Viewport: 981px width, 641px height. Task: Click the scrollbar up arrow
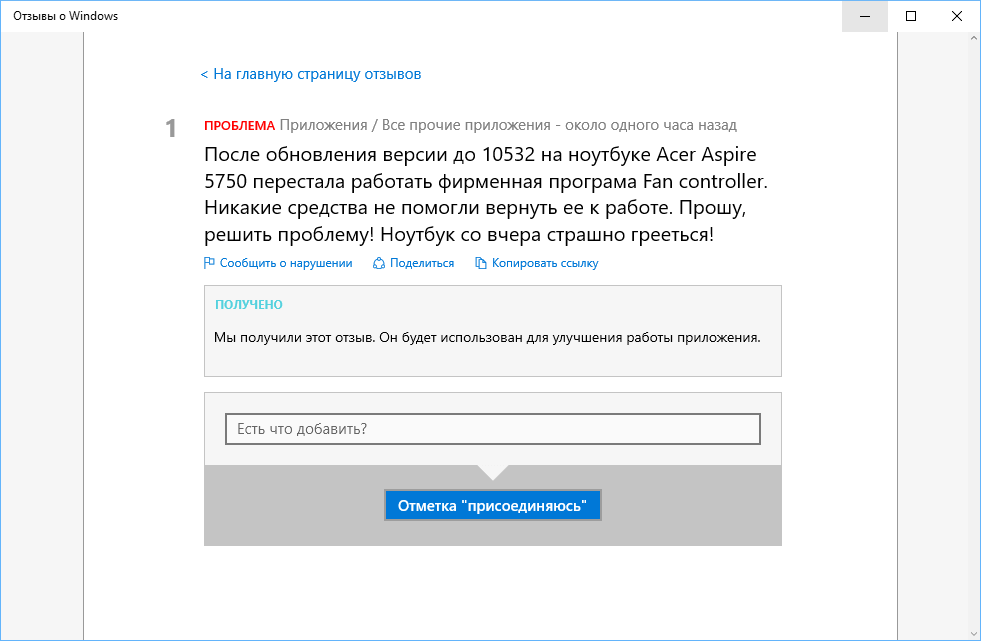point(974,39)
